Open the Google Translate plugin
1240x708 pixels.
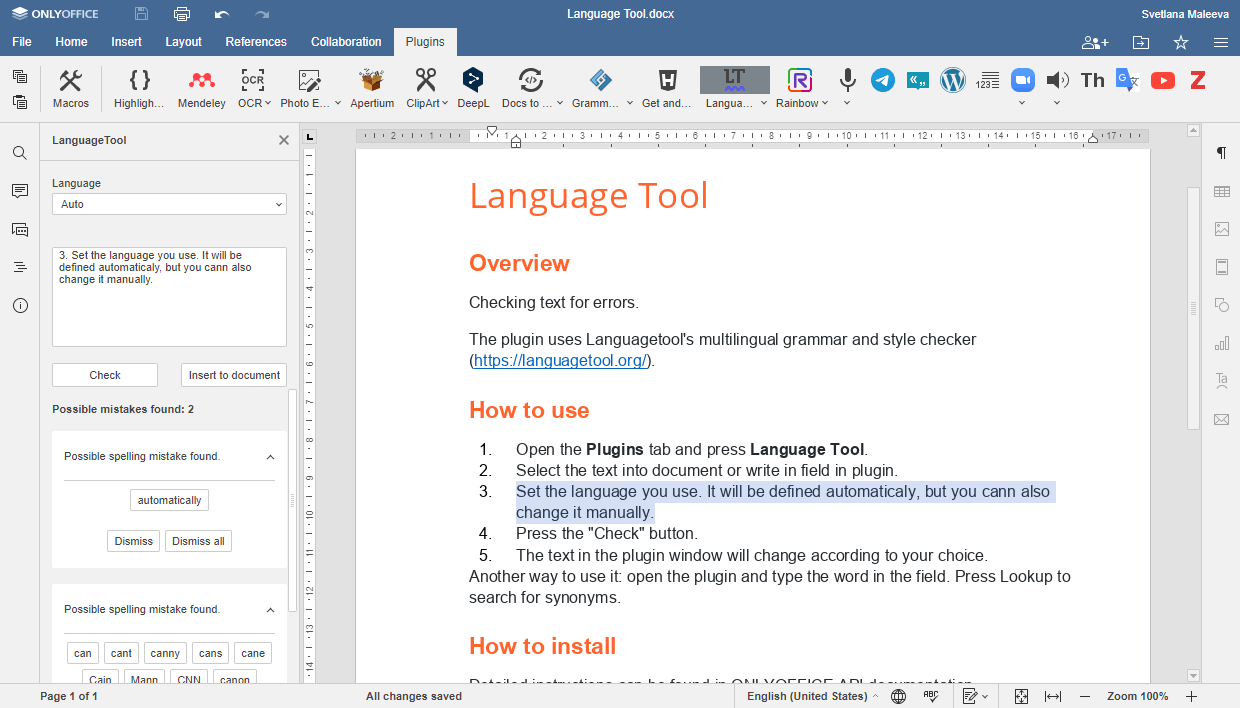[1128, 80]
